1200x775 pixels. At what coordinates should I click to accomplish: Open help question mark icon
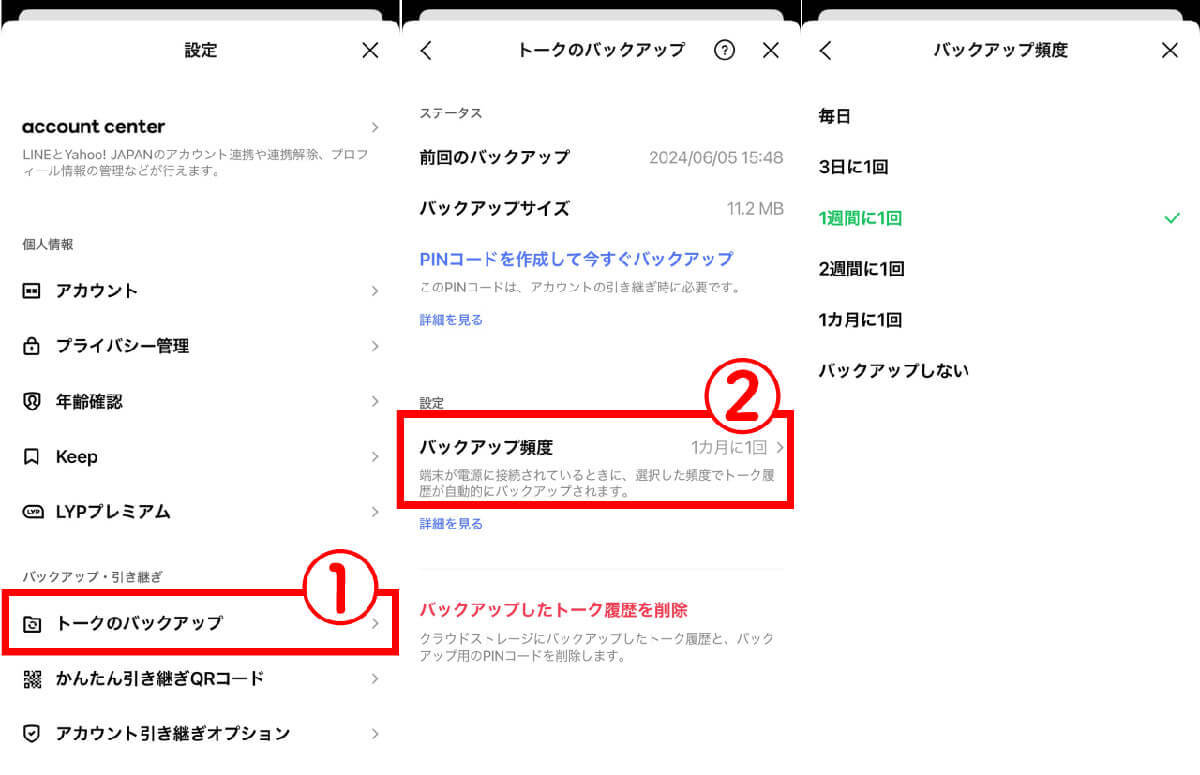coord(724,51)
